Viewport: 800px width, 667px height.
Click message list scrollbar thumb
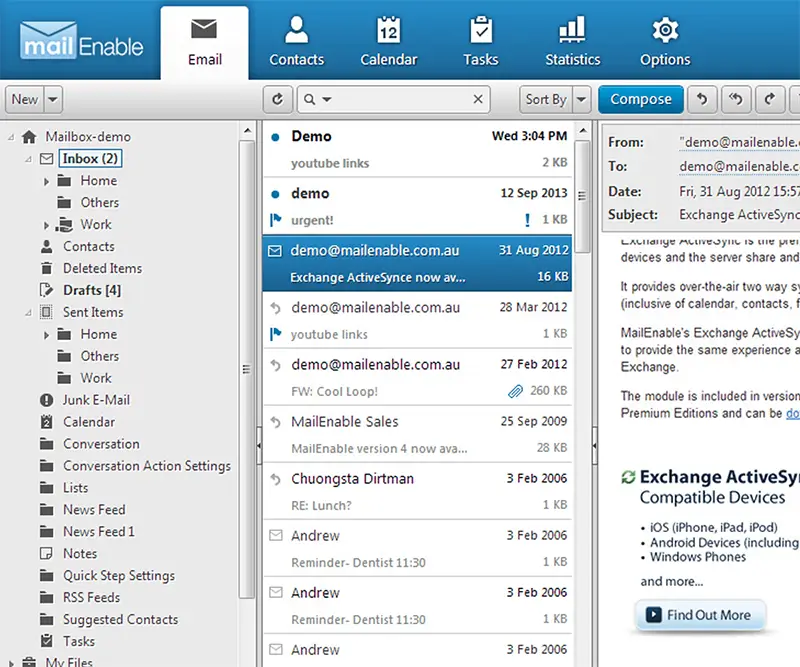[582, 196]
